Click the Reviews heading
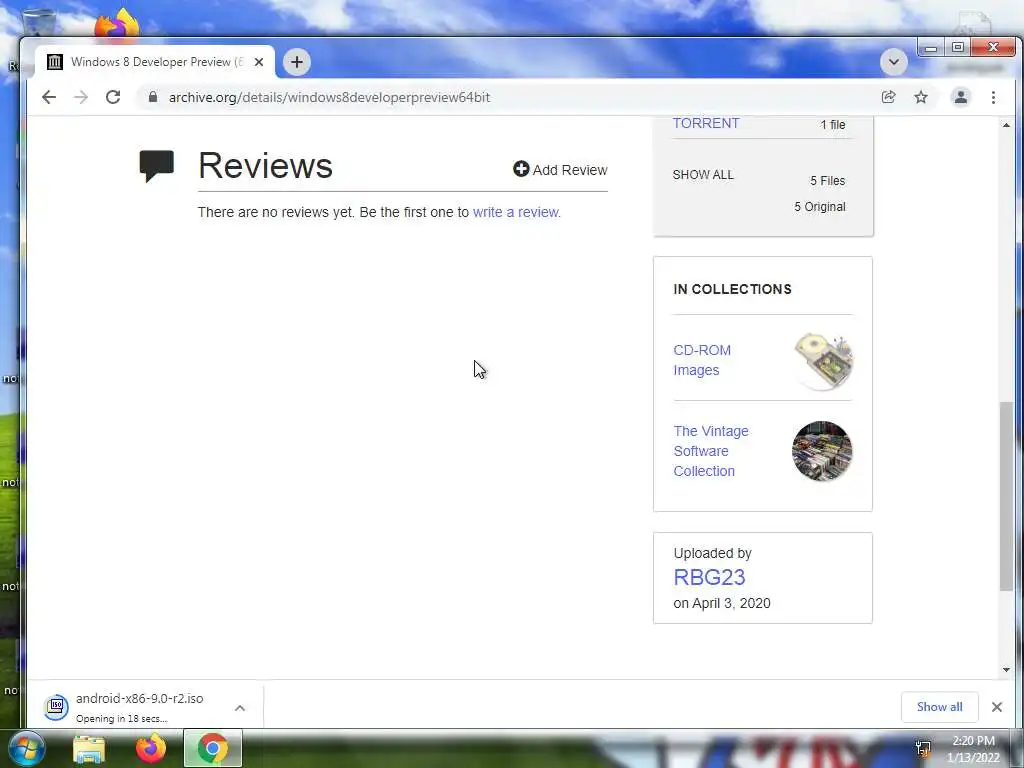 (x=265, y=165)
